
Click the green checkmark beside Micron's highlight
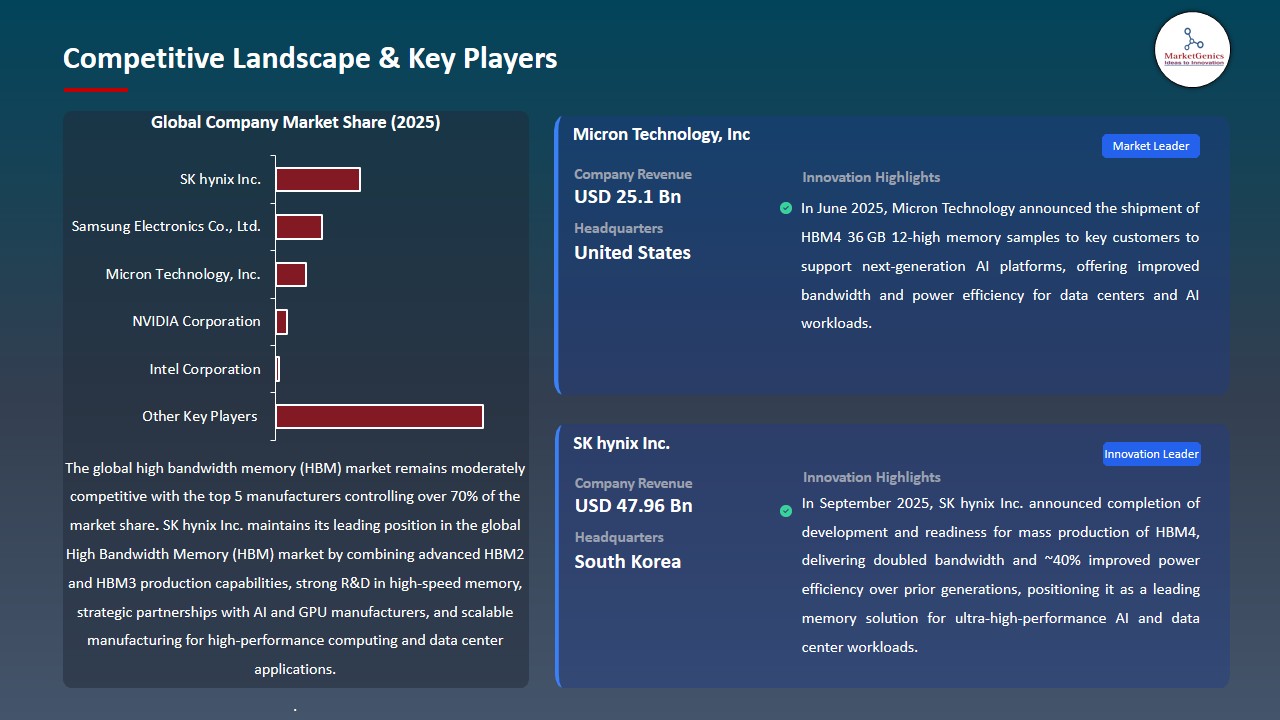(x=786, y=208)
